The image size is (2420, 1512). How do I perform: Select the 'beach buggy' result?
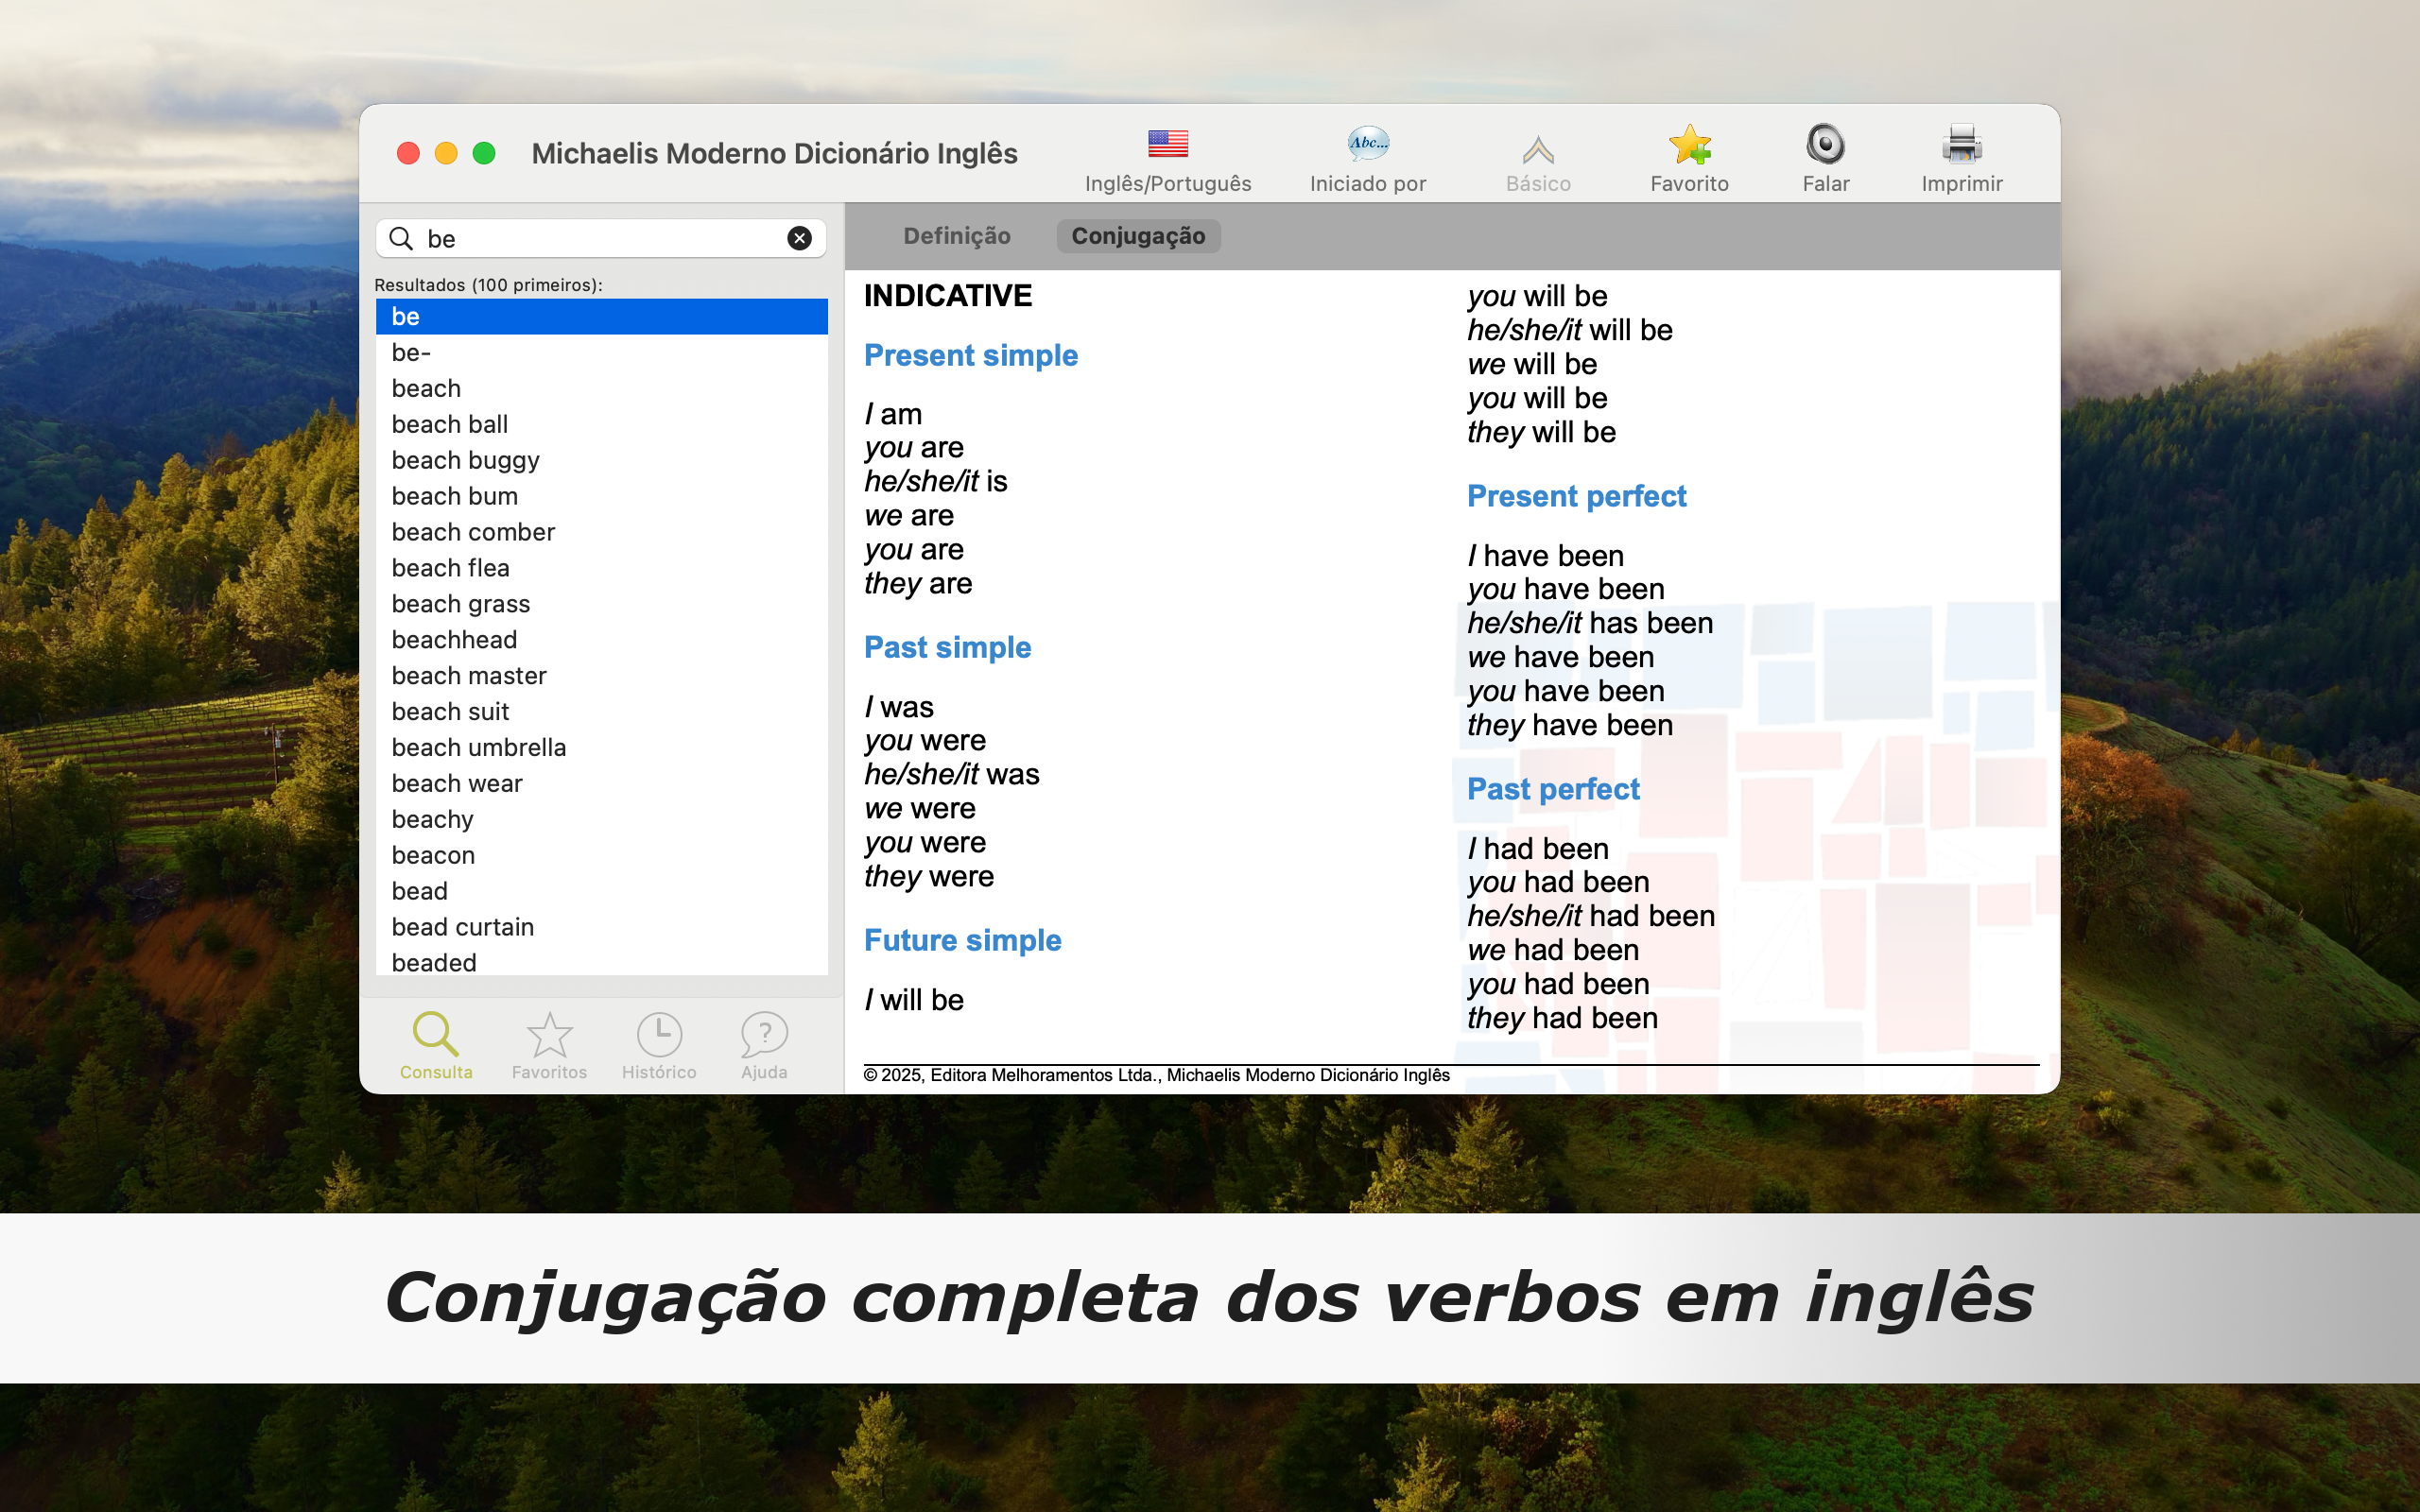[601, 460]
